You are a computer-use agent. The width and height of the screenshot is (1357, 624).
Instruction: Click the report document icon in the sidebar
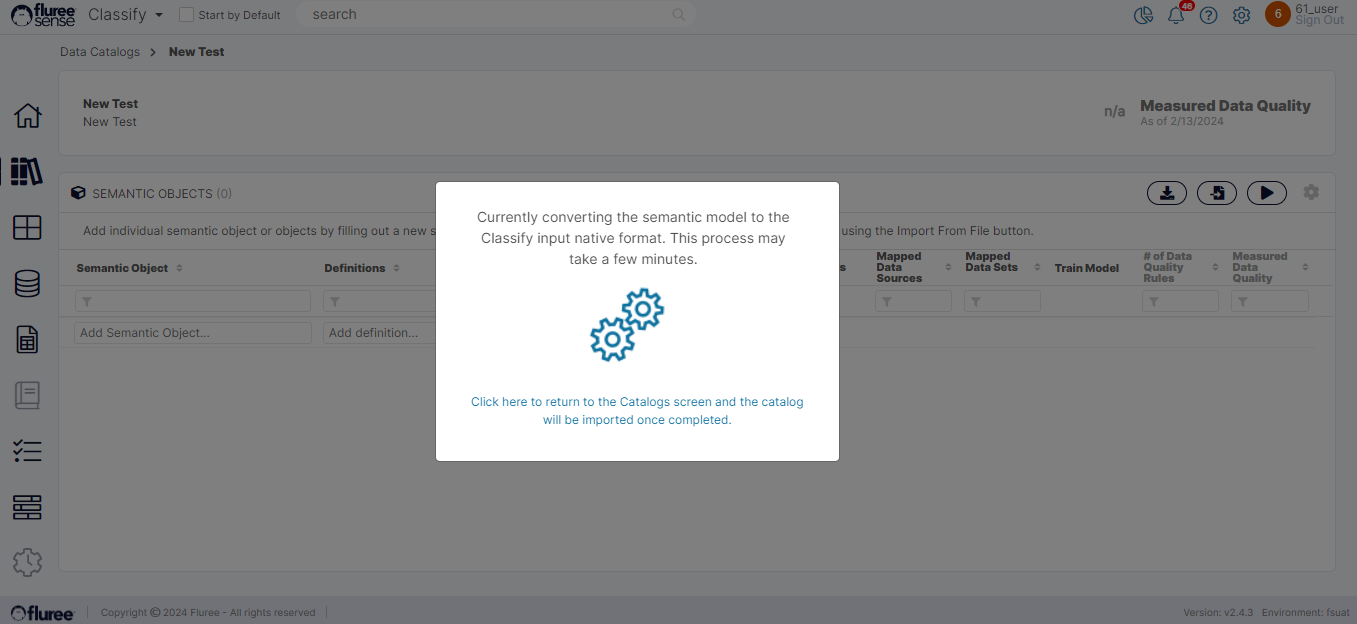click(27, 340)
